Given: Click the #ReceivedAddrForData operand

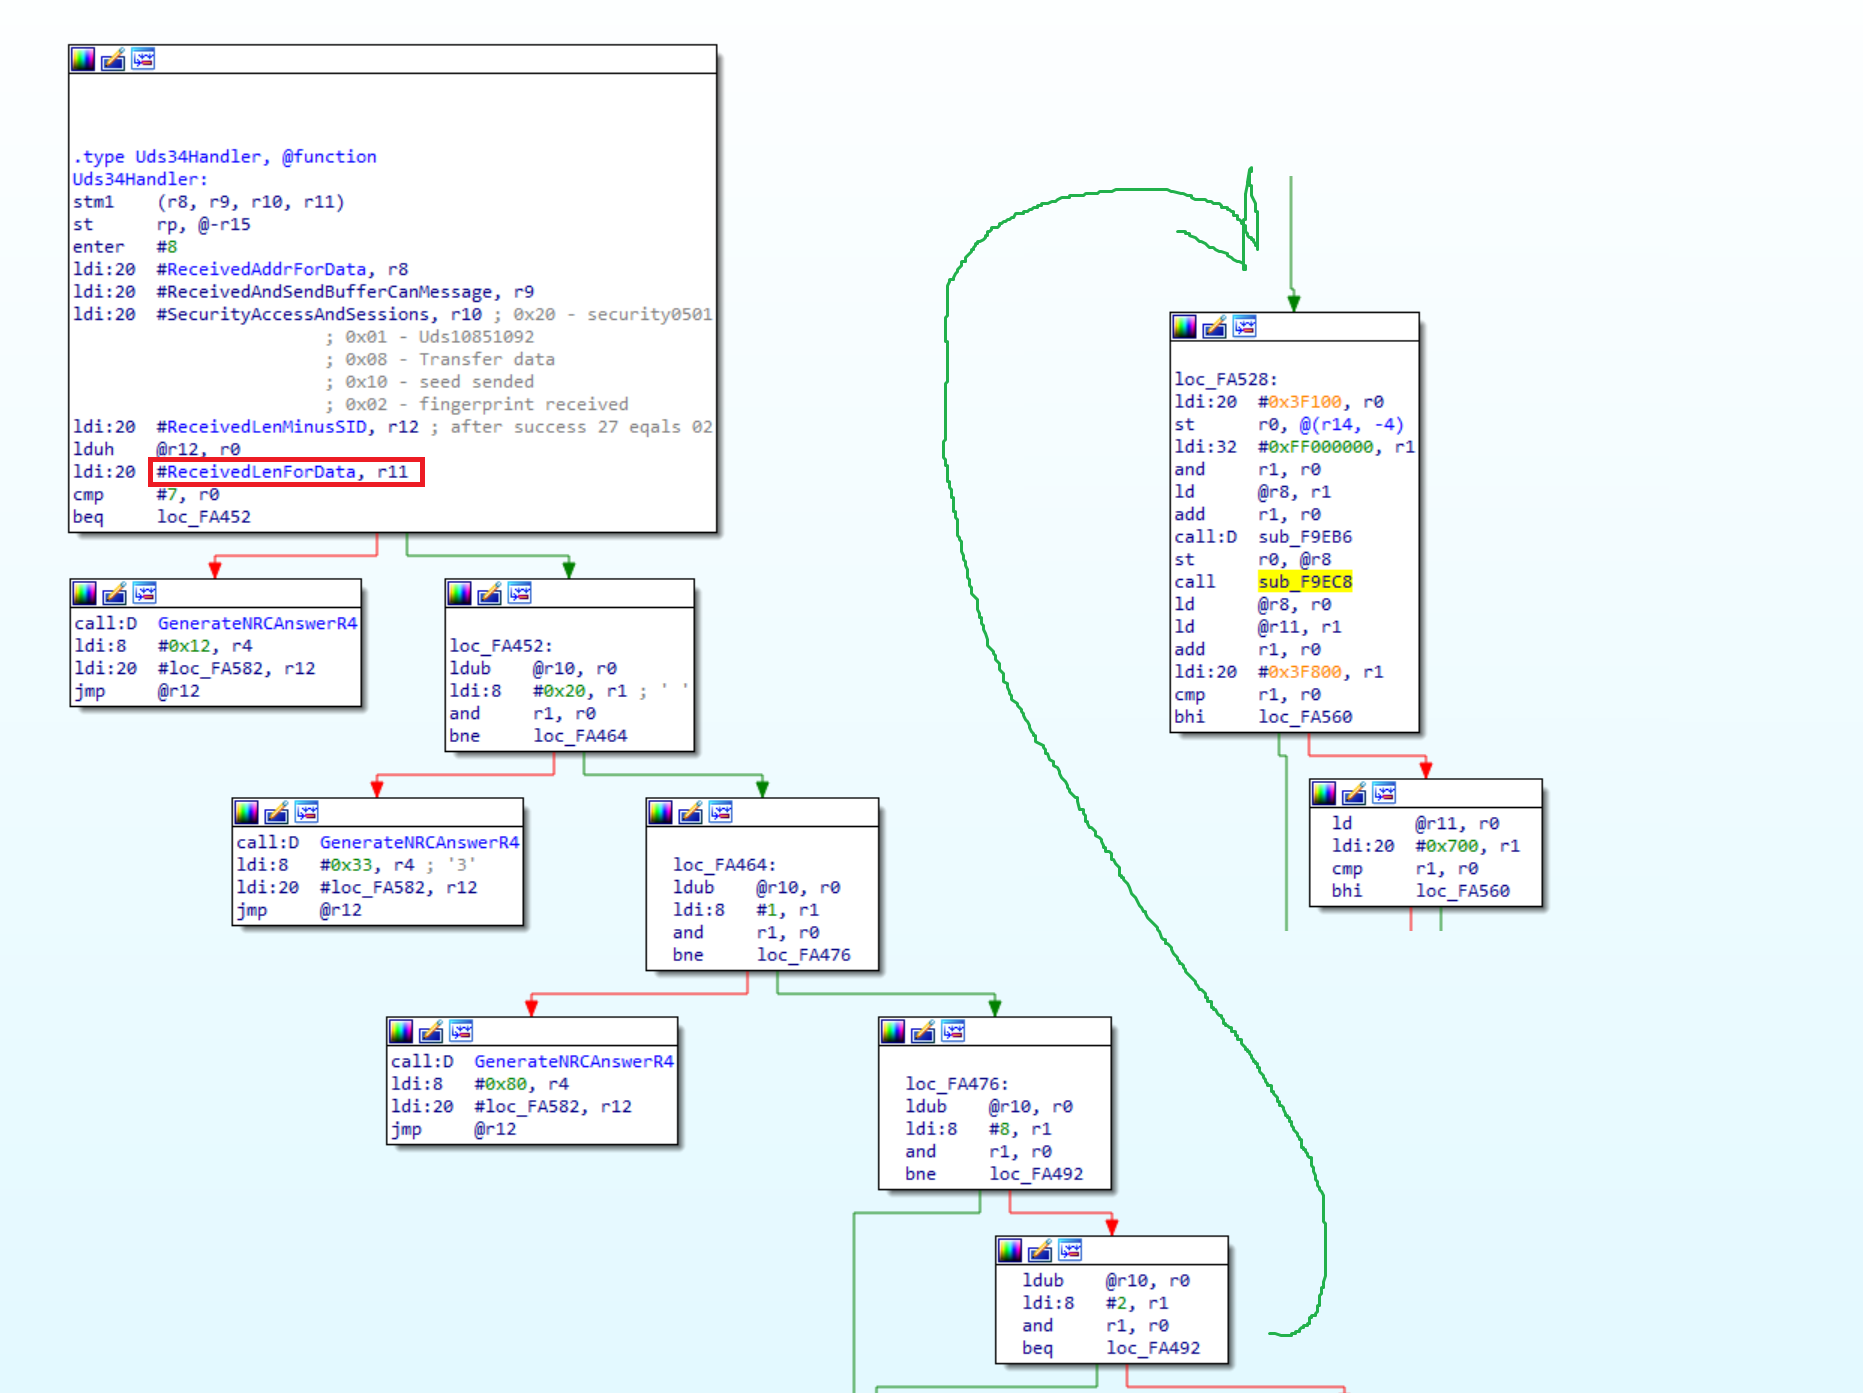Looking at the screenshot, I should (x=261, y=269).
